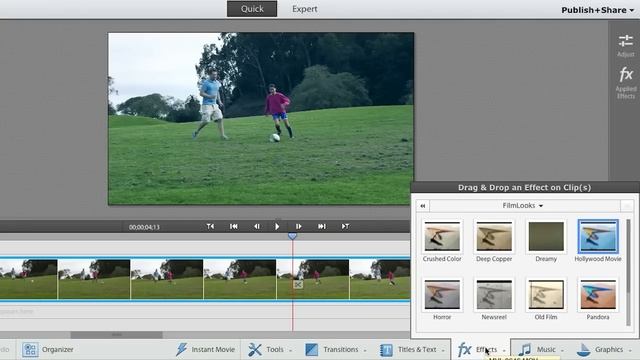Click the Organizer icon
Screen dimensions: 640x360
30,349
